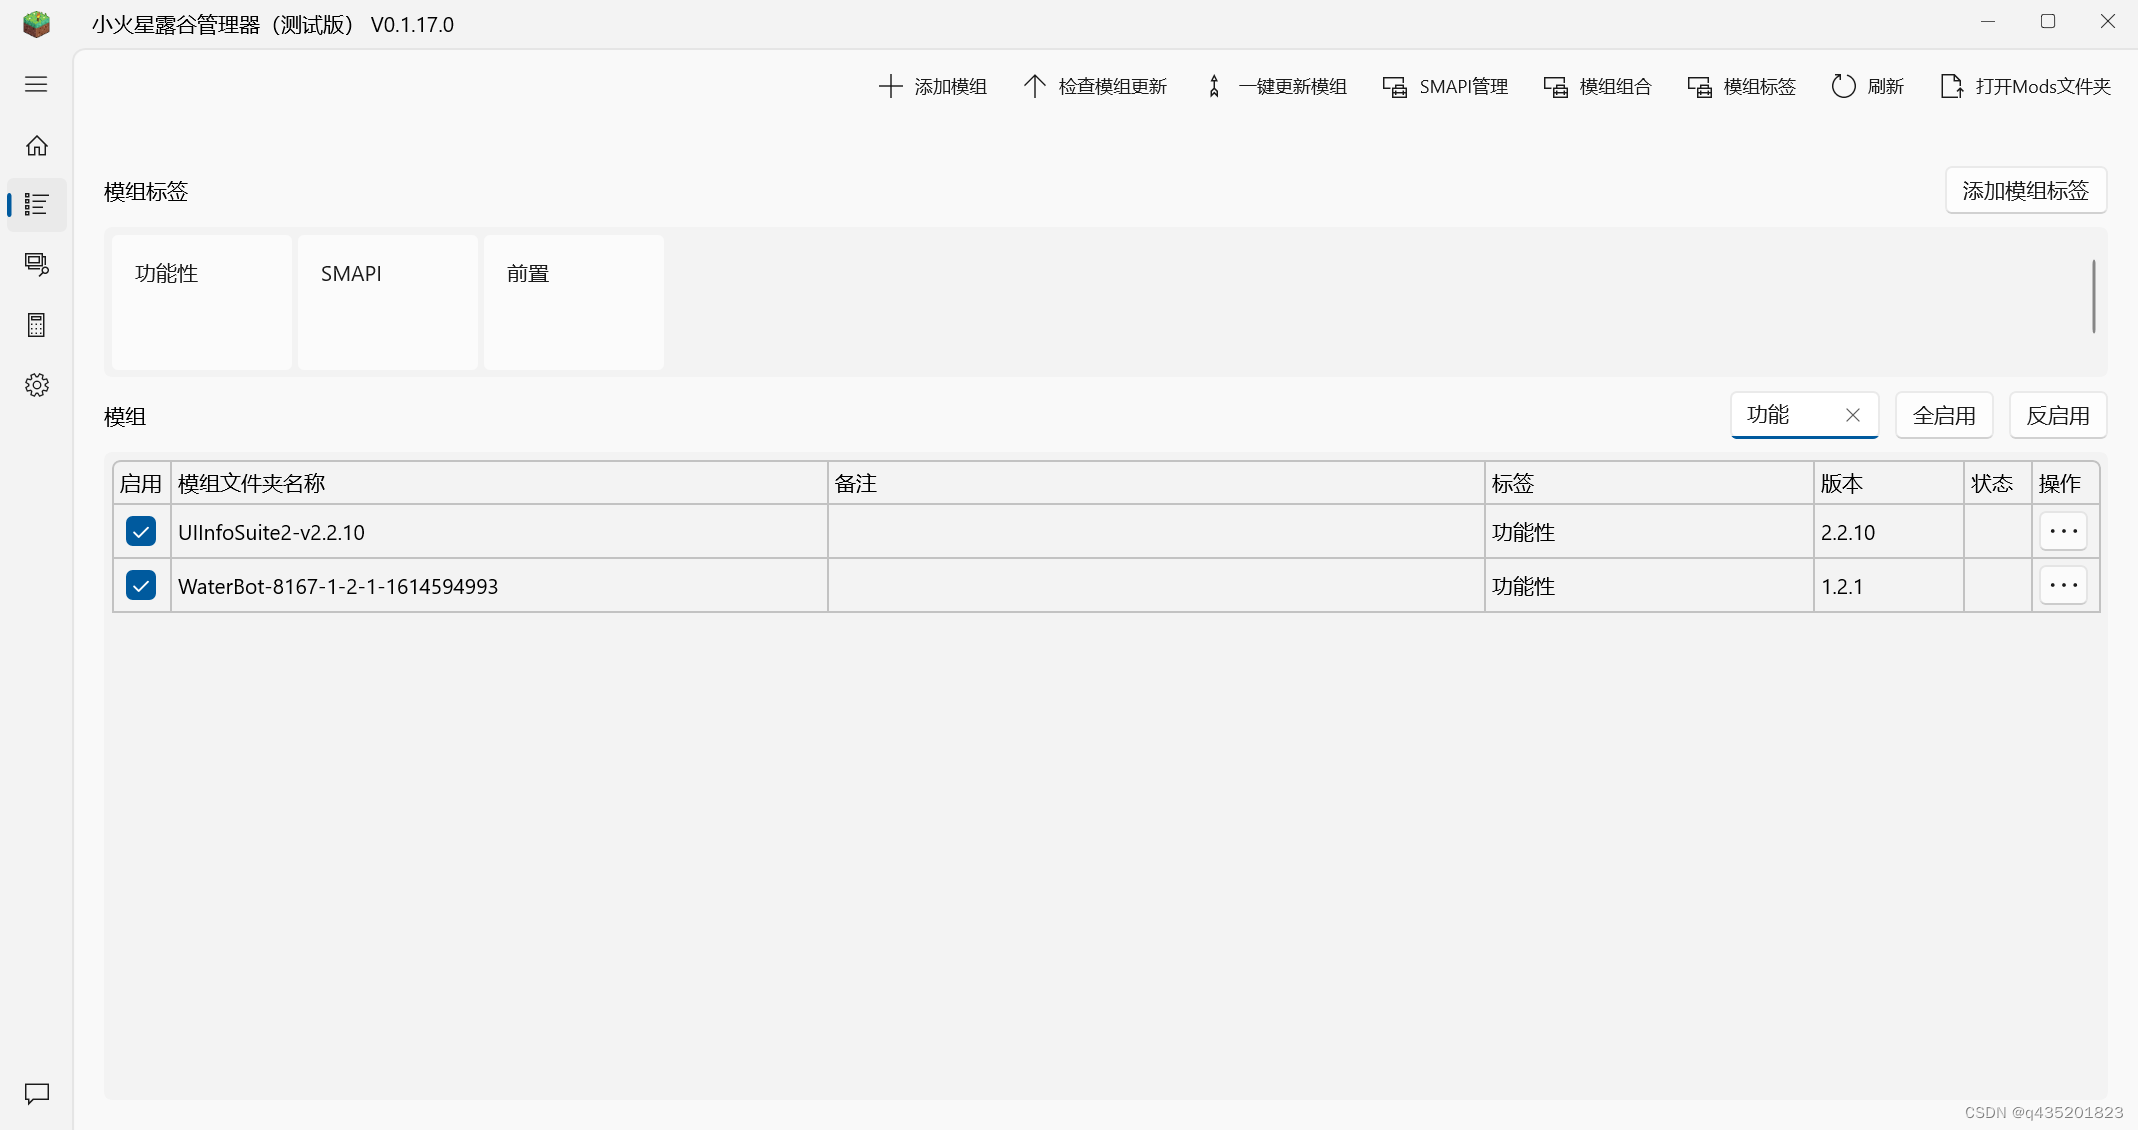Check for mod updates

tap(1095, 86)
